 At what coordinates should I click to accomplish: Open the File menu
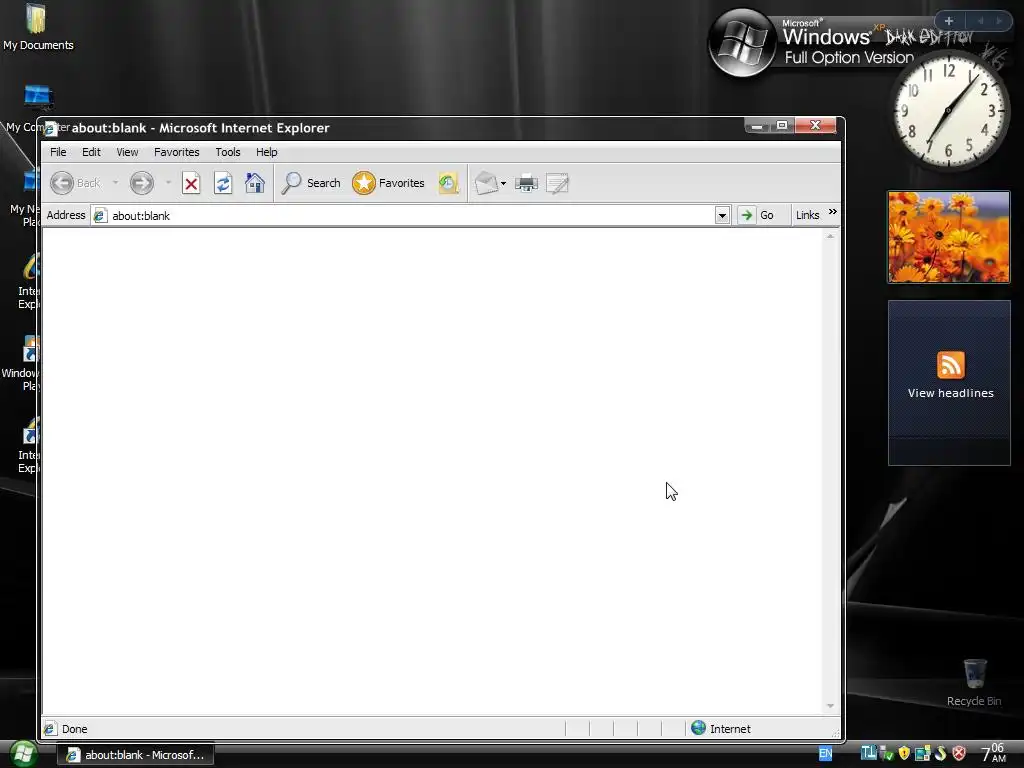[58, 152]
